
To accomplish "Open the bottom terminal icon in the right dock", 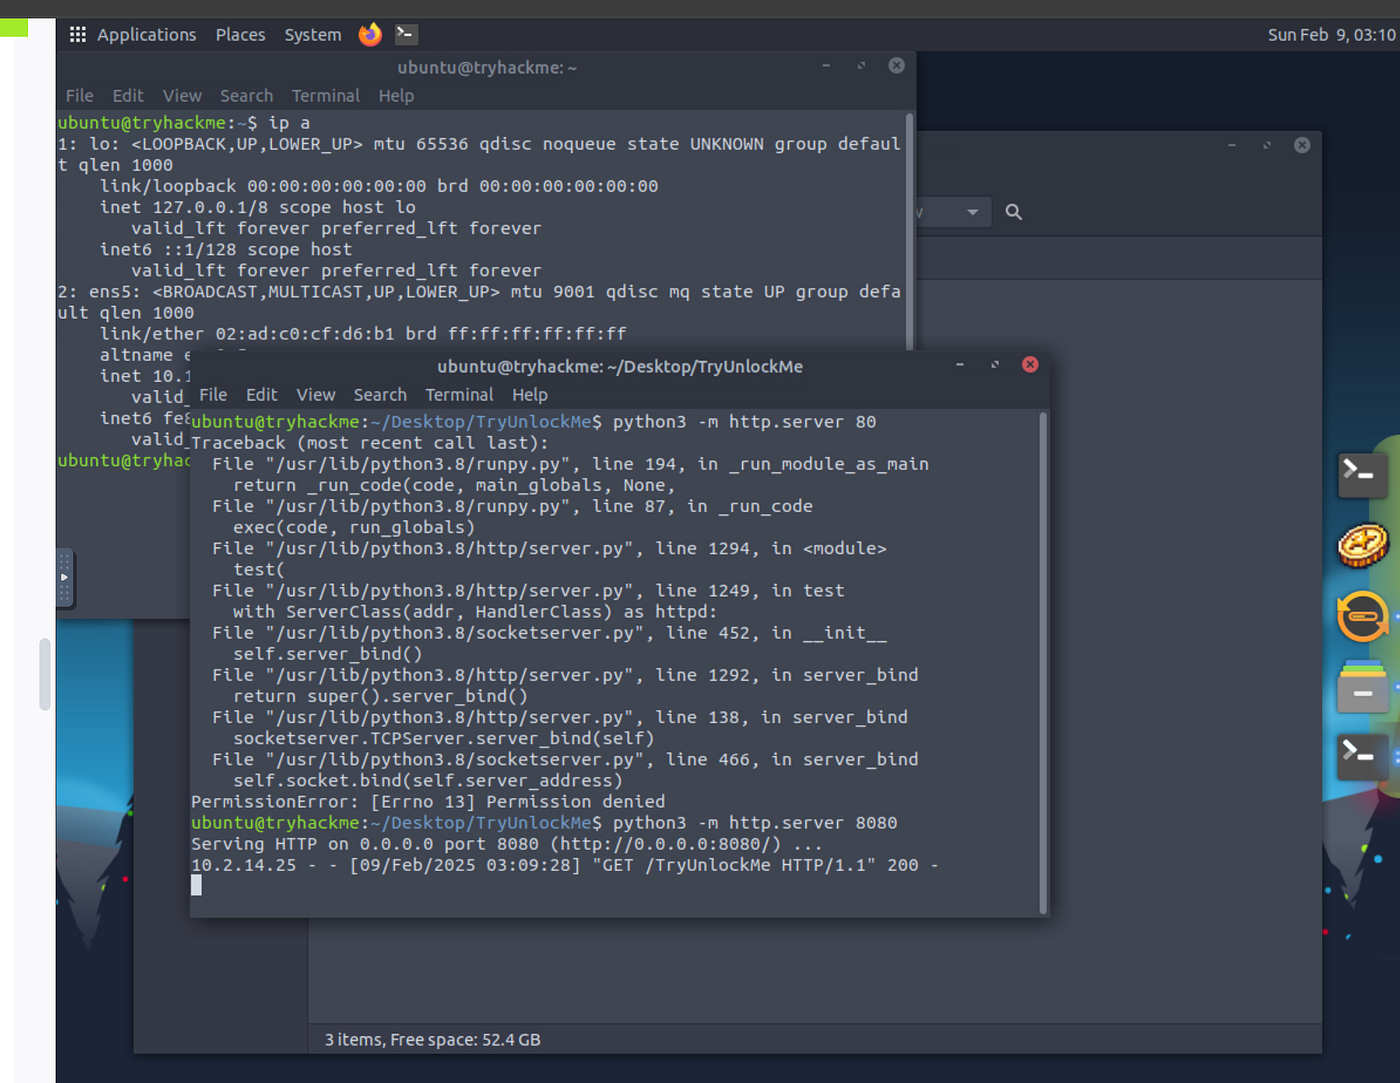I will 1362,756.
